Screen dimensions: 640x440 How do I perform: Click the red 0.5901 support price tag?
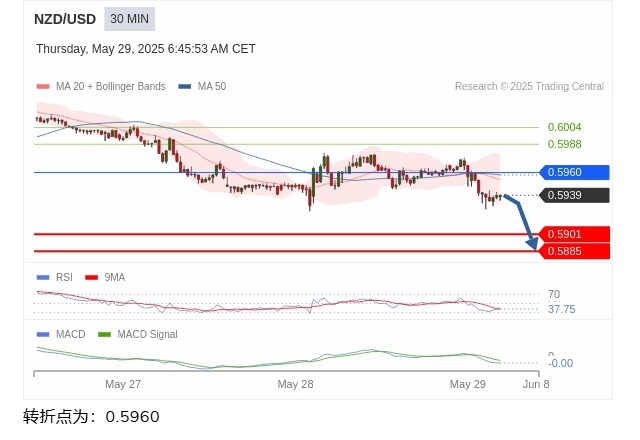[x=574, y=234]
